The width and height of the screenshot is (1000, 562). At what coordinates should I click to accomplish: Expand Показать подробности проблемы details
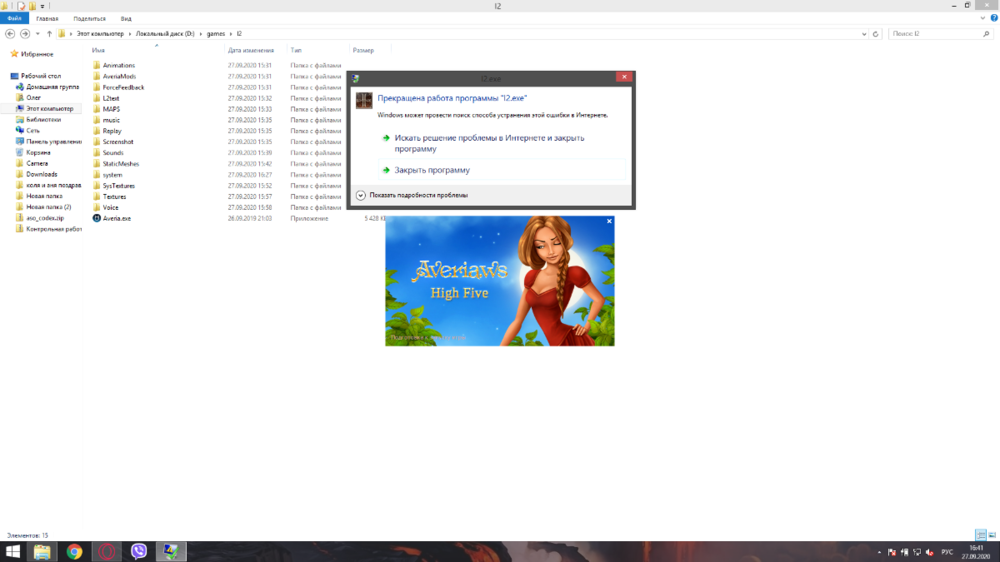point(361,195)
